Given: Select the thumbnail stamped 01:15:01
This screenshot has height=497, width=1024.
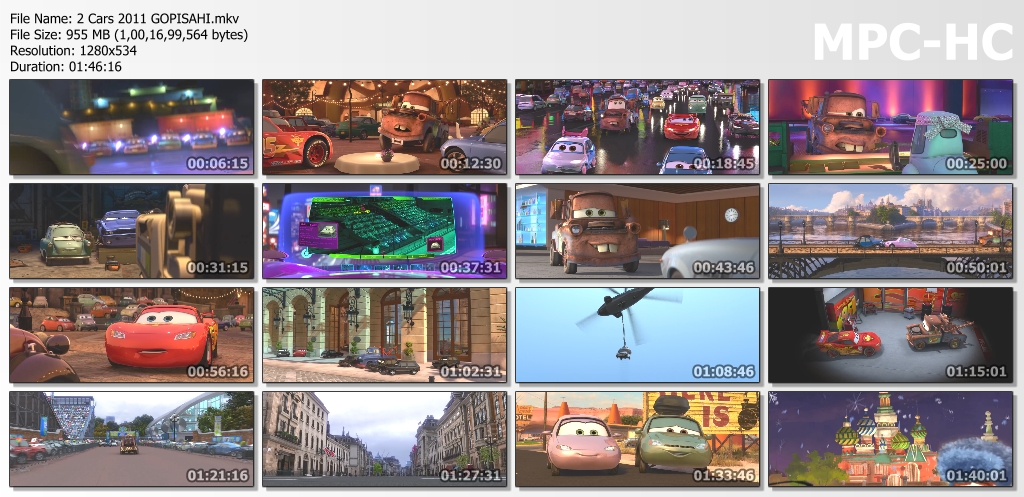Looking at the screenshot, I should click(x=891, y=335).
